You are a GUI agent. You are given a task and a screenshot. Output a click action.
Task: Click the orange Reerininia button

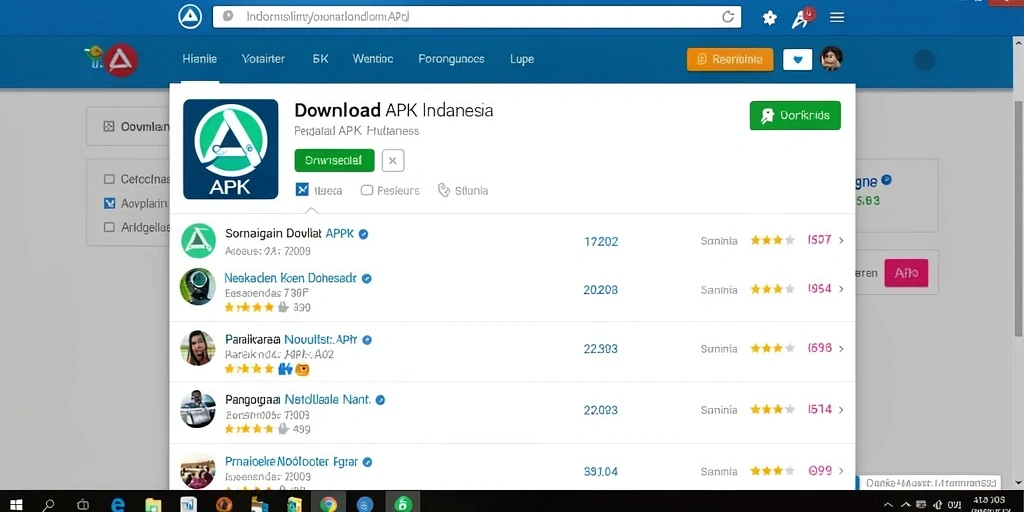coord(730,59)
